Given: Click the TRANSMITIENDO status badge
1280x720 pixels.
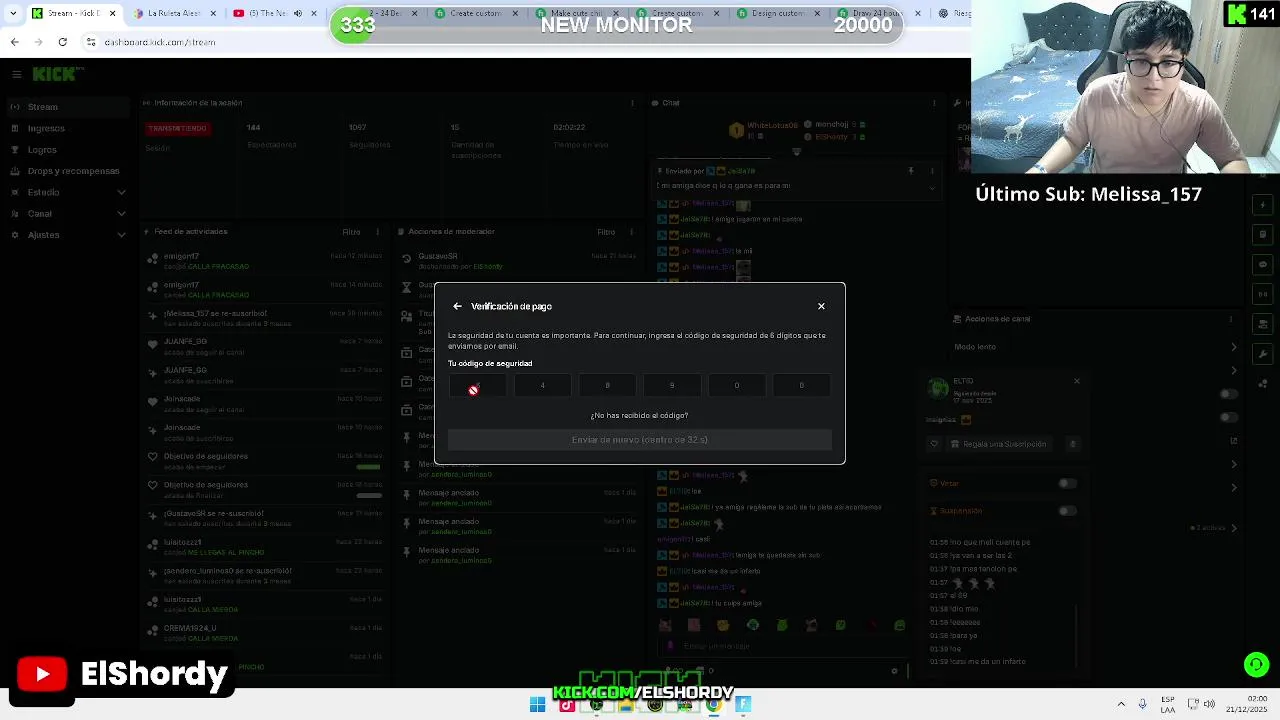Looking at the screenshot, I should pos(177,128).
